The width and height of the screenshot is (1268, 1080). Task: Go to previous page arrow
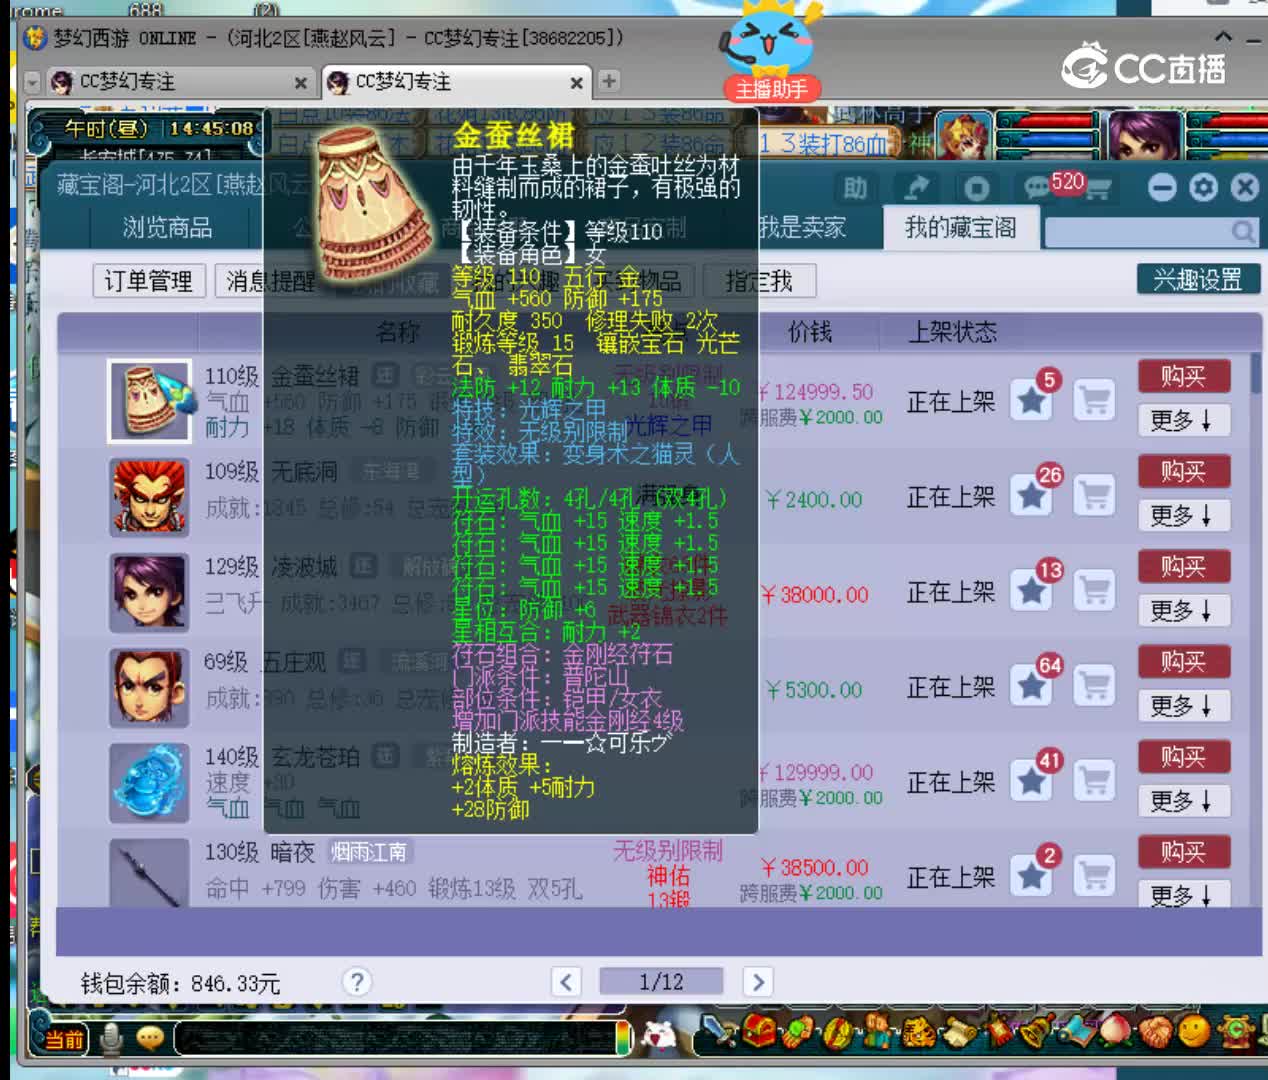tap(566, 982)
